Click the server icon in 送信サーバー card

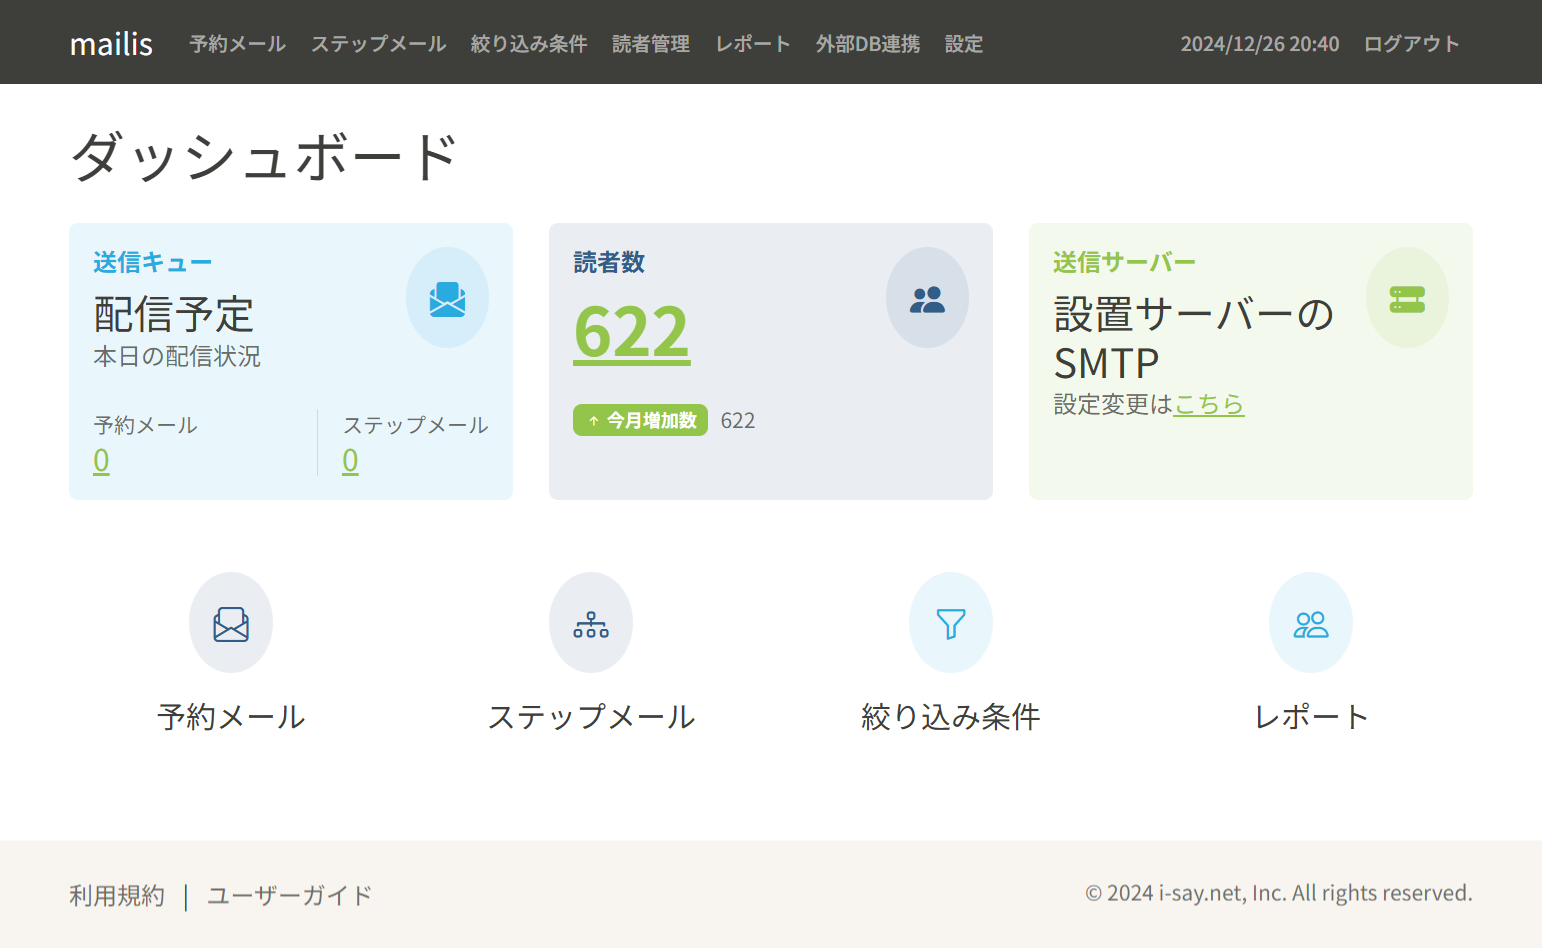pyautogui.click(x=1407, y=298)
